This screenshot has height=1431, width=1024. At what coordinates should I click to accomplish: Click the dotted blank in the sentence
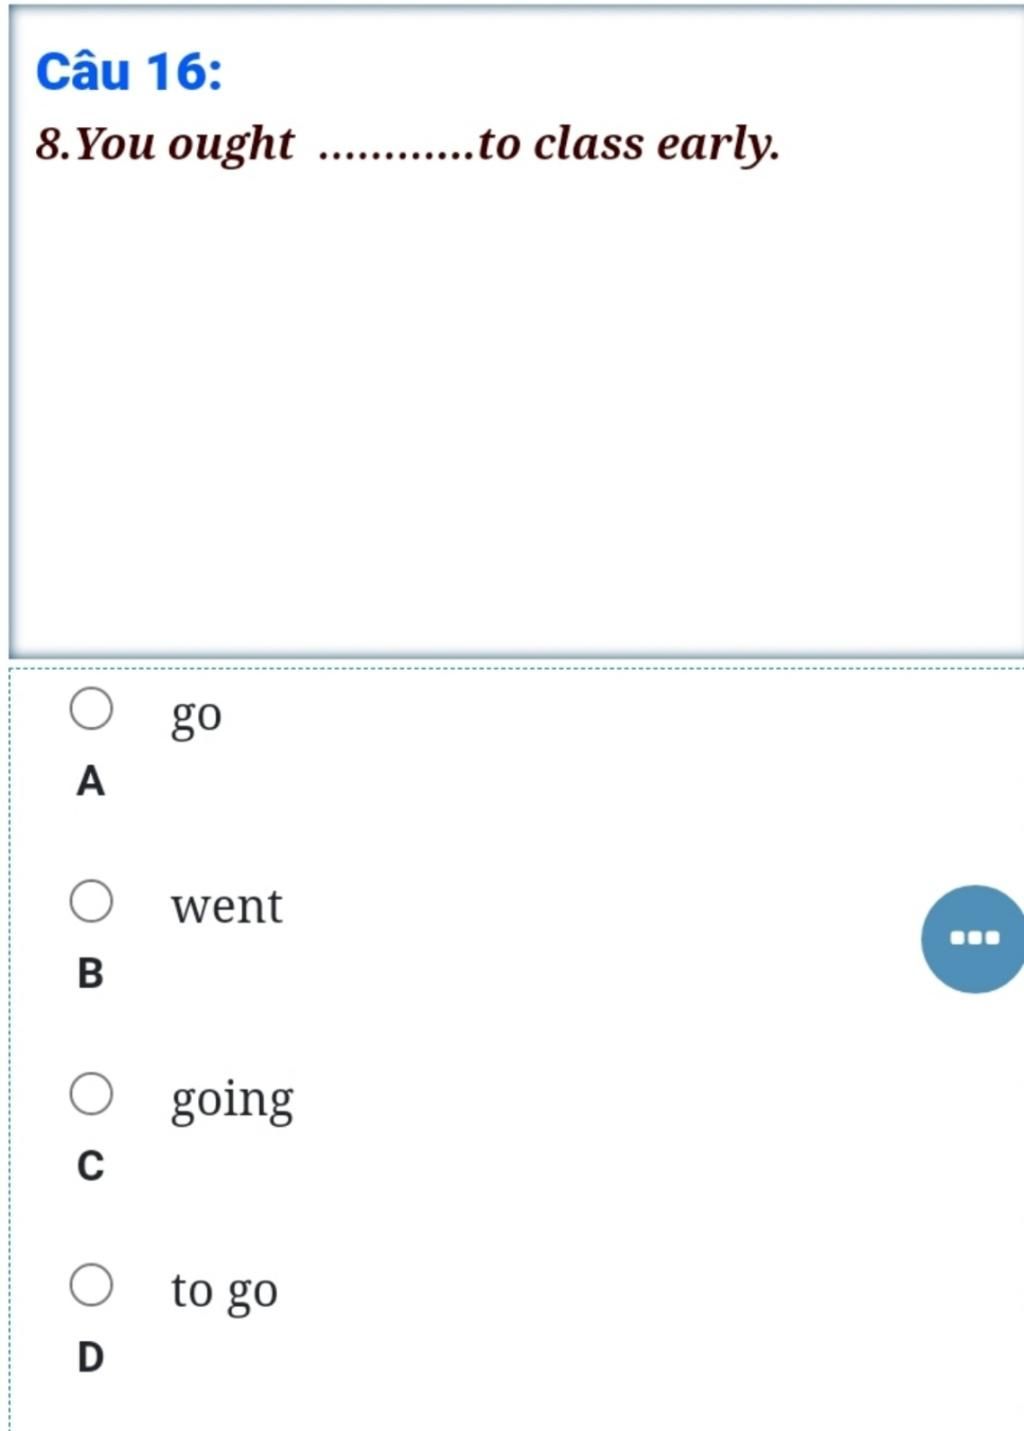click(397, 153)
